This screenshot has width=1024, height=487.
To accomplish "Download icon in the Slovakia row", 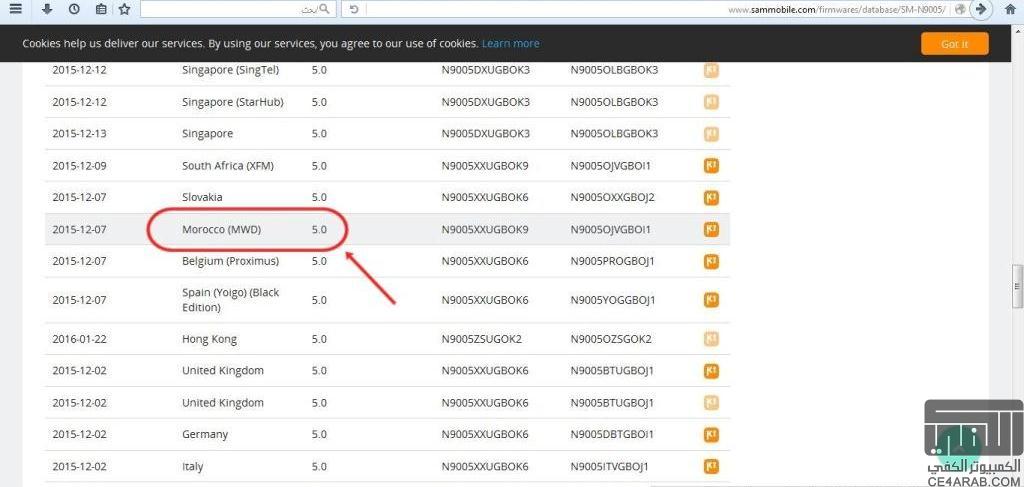I will (711, 197).
